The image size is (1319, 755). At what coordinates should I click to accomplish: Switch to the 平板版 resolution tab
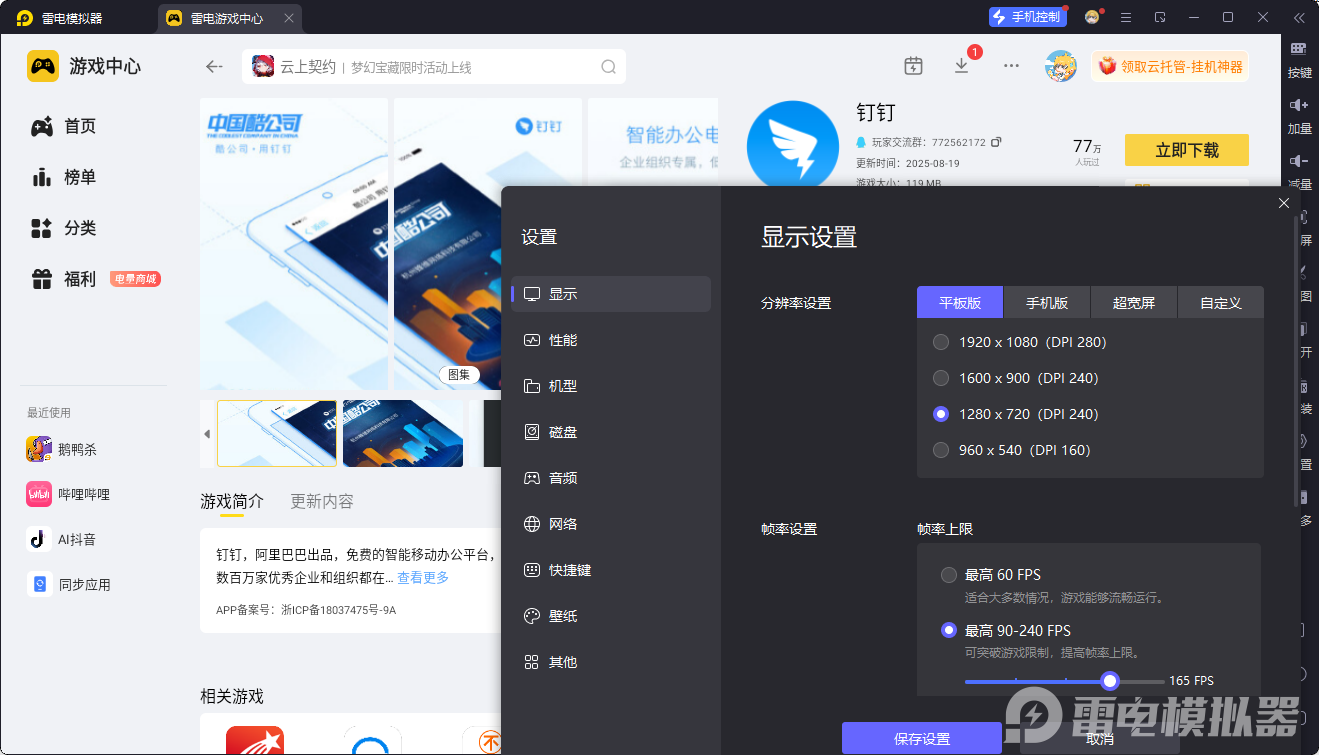click(960, 302)
